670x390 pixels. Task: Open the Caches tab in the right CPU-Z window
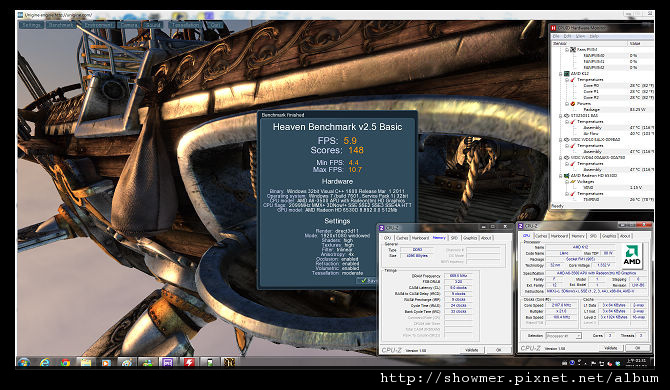[x=541, y=236]
